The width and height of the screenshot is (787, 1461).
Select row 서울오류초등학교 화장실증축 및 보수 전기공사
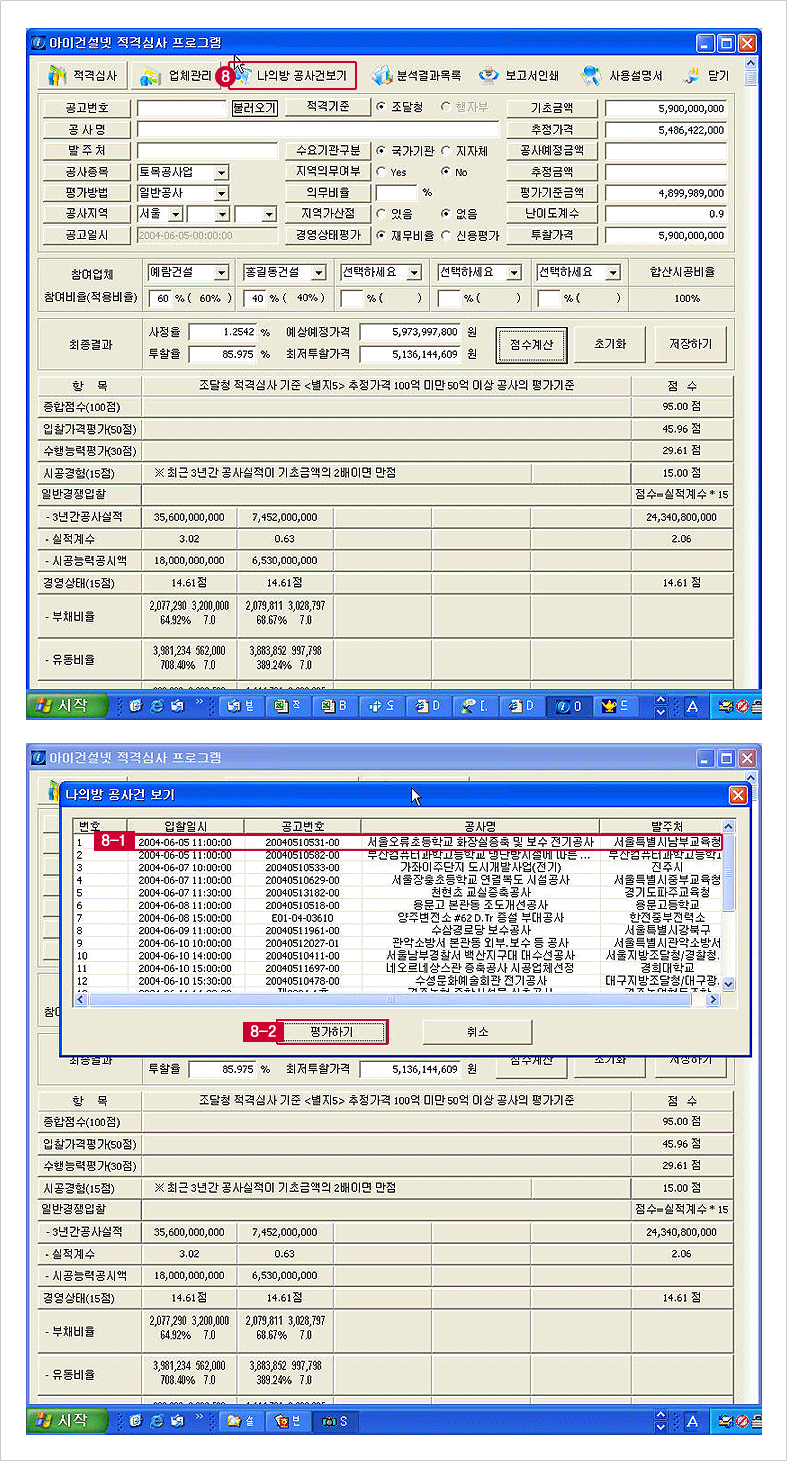click(x=398, y=842)
